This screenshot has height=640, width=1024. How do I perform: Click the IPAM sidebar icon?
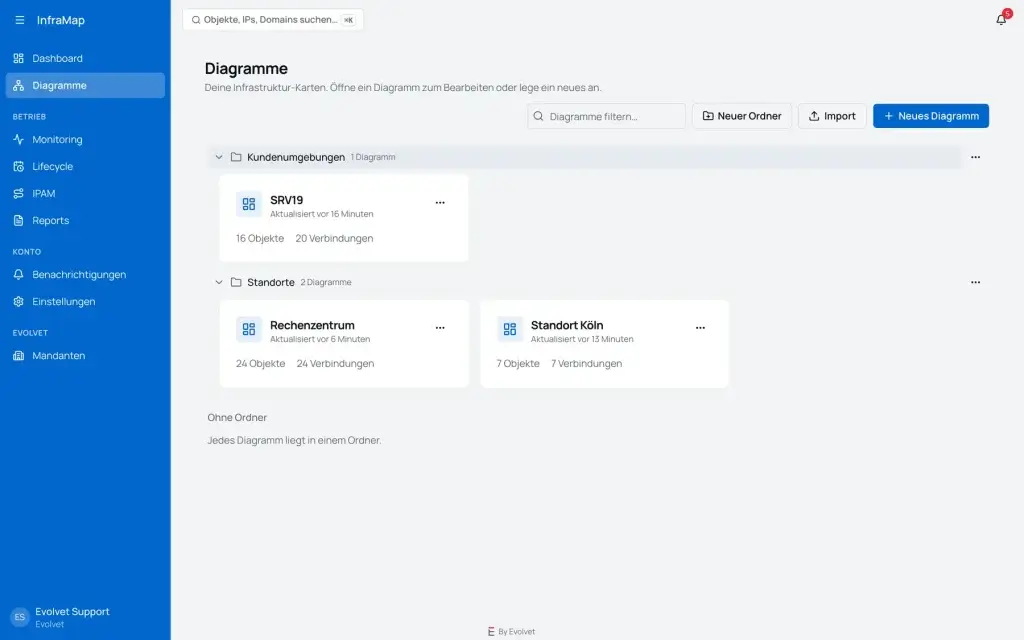pyautogui.click(x=18, y=193)
